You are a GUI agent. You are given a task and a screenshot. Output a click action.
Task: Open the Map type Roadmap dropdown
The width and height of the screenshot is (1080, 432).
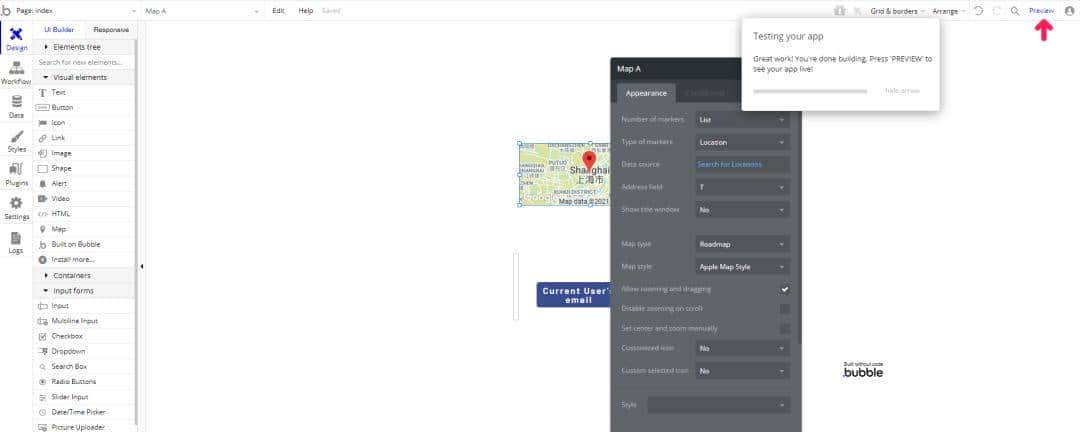pyautogui.click(x=743, y=244)
